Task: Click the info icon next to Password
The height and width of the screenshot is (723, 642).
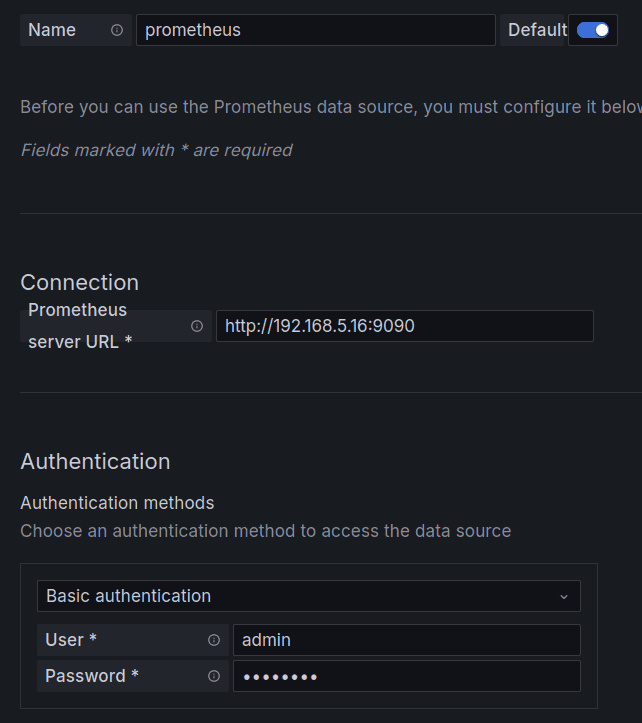Action: 214,676
